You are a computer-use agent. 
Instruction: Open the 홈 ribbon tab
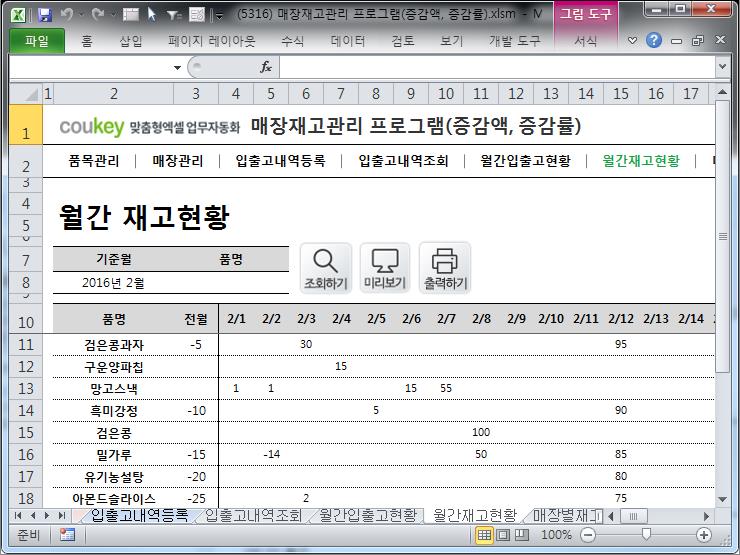click(x=87, y=41)
